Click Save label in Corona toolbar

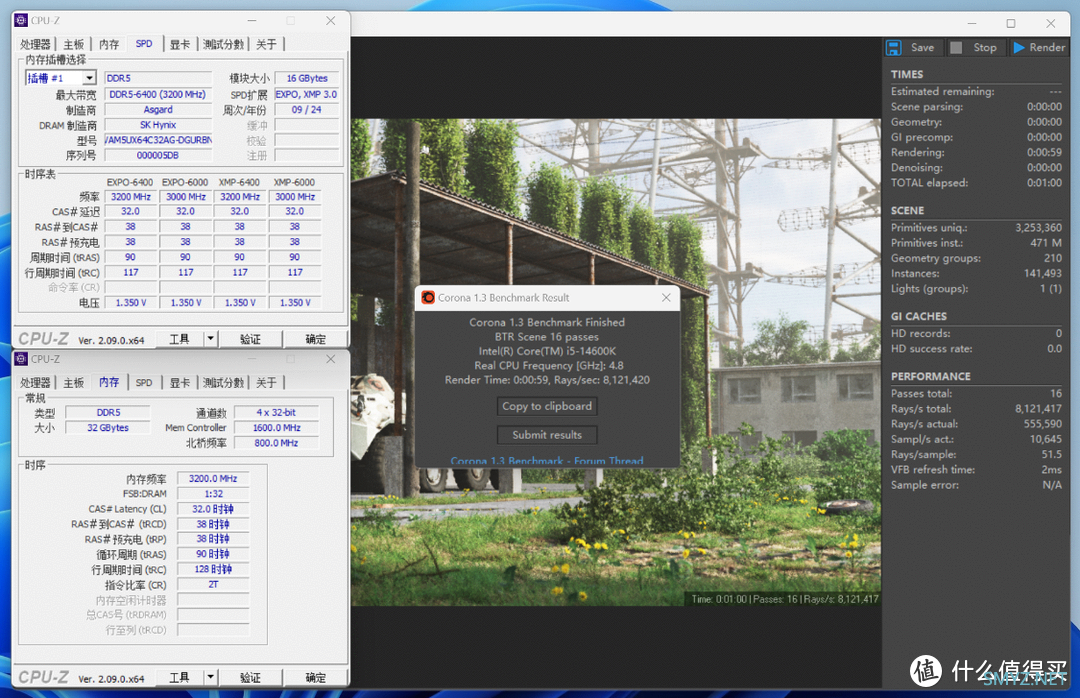[x=922, y=48]
